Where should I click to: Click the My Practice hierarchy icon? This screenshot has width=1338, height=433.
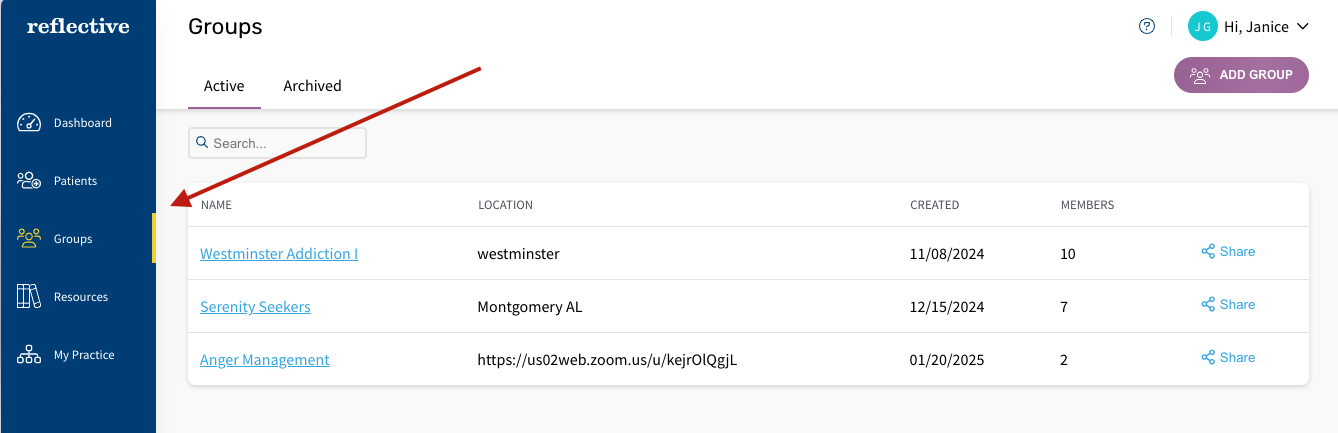point(29,355)
